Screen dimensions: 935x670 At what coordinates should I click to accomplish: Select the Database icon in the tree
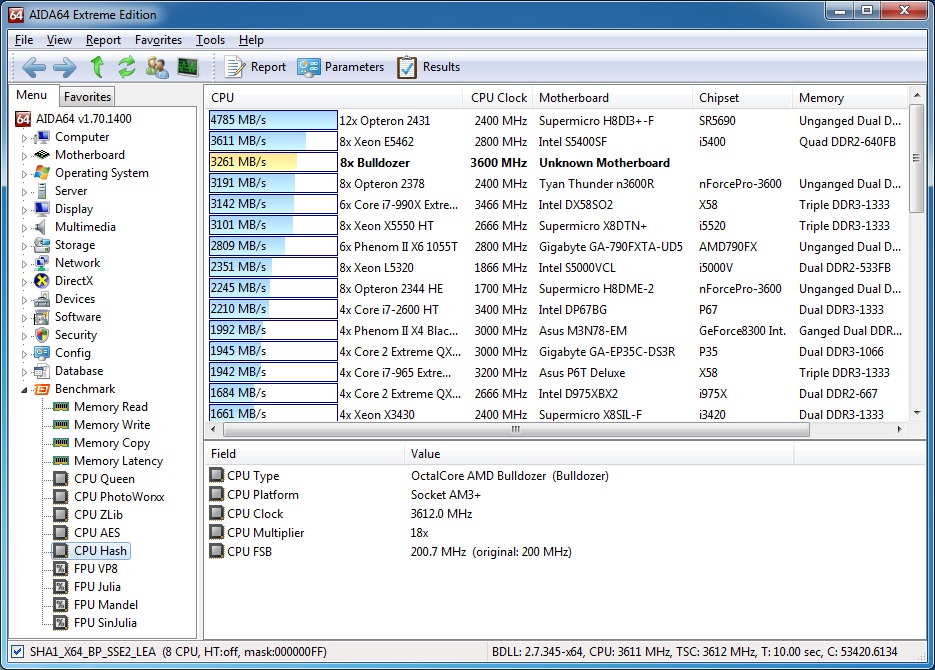pyautogui.click(x=42, y=371)
